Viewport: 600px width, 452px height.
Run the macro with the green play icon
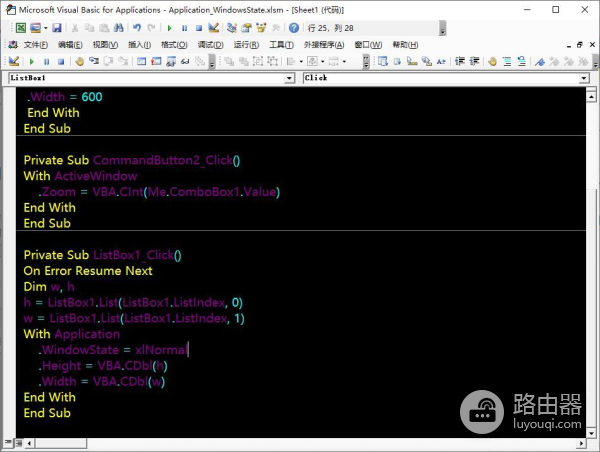170,28
